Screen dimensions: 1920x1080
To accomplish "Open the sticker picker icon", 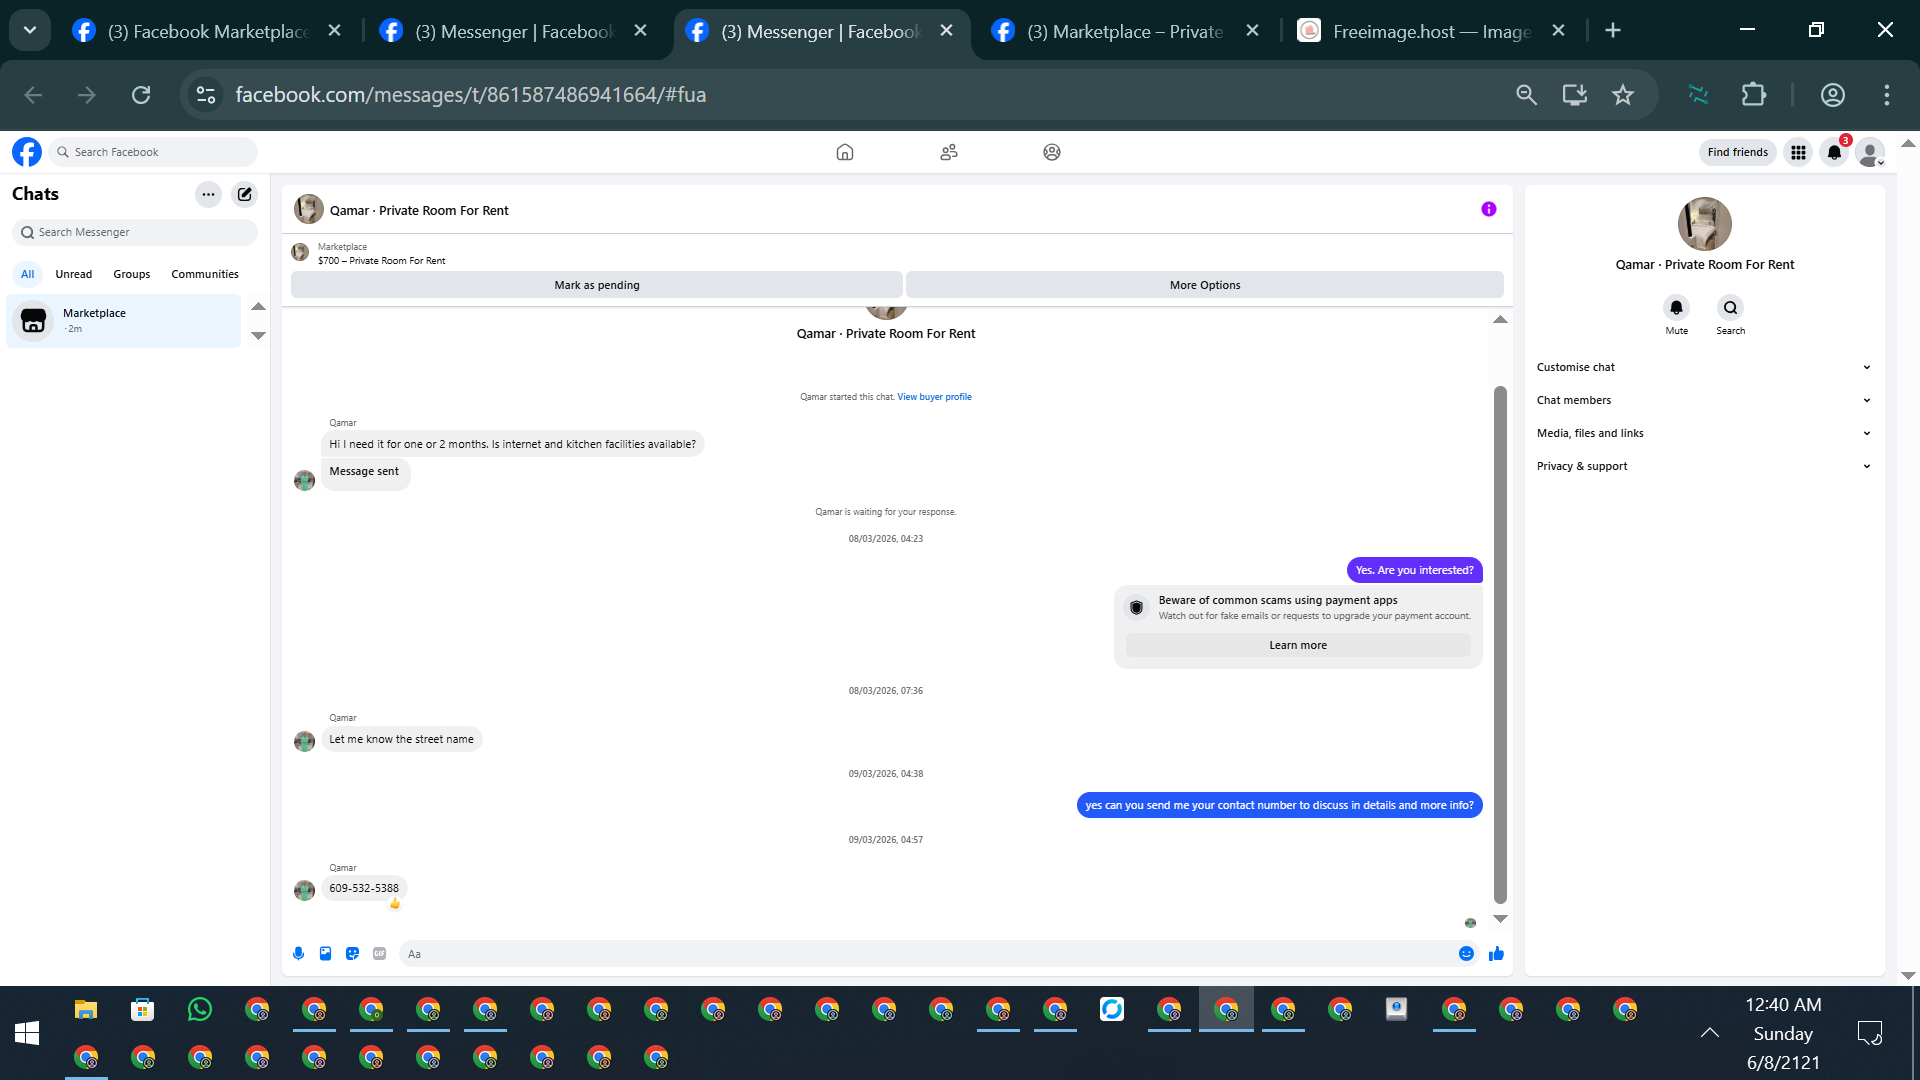I will tap(352, 954).
